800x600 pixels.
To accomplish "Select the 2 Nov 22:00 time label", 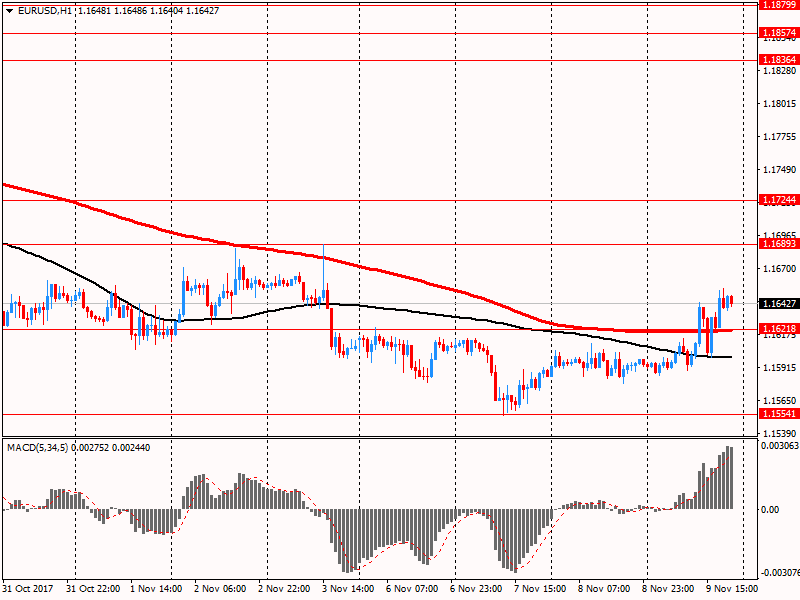I will point(284,589).
